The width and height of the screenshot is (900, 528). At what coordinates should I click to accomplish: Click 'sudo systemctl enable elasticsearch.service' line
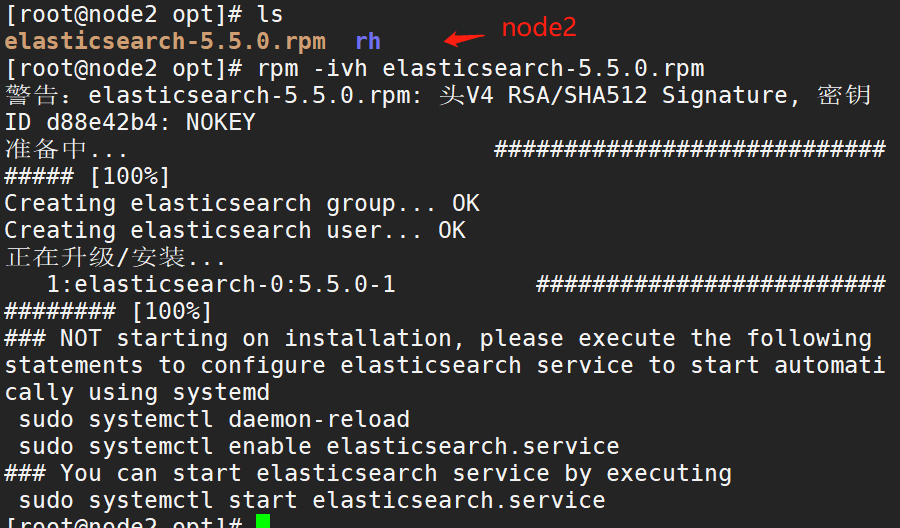click(319, 447)
